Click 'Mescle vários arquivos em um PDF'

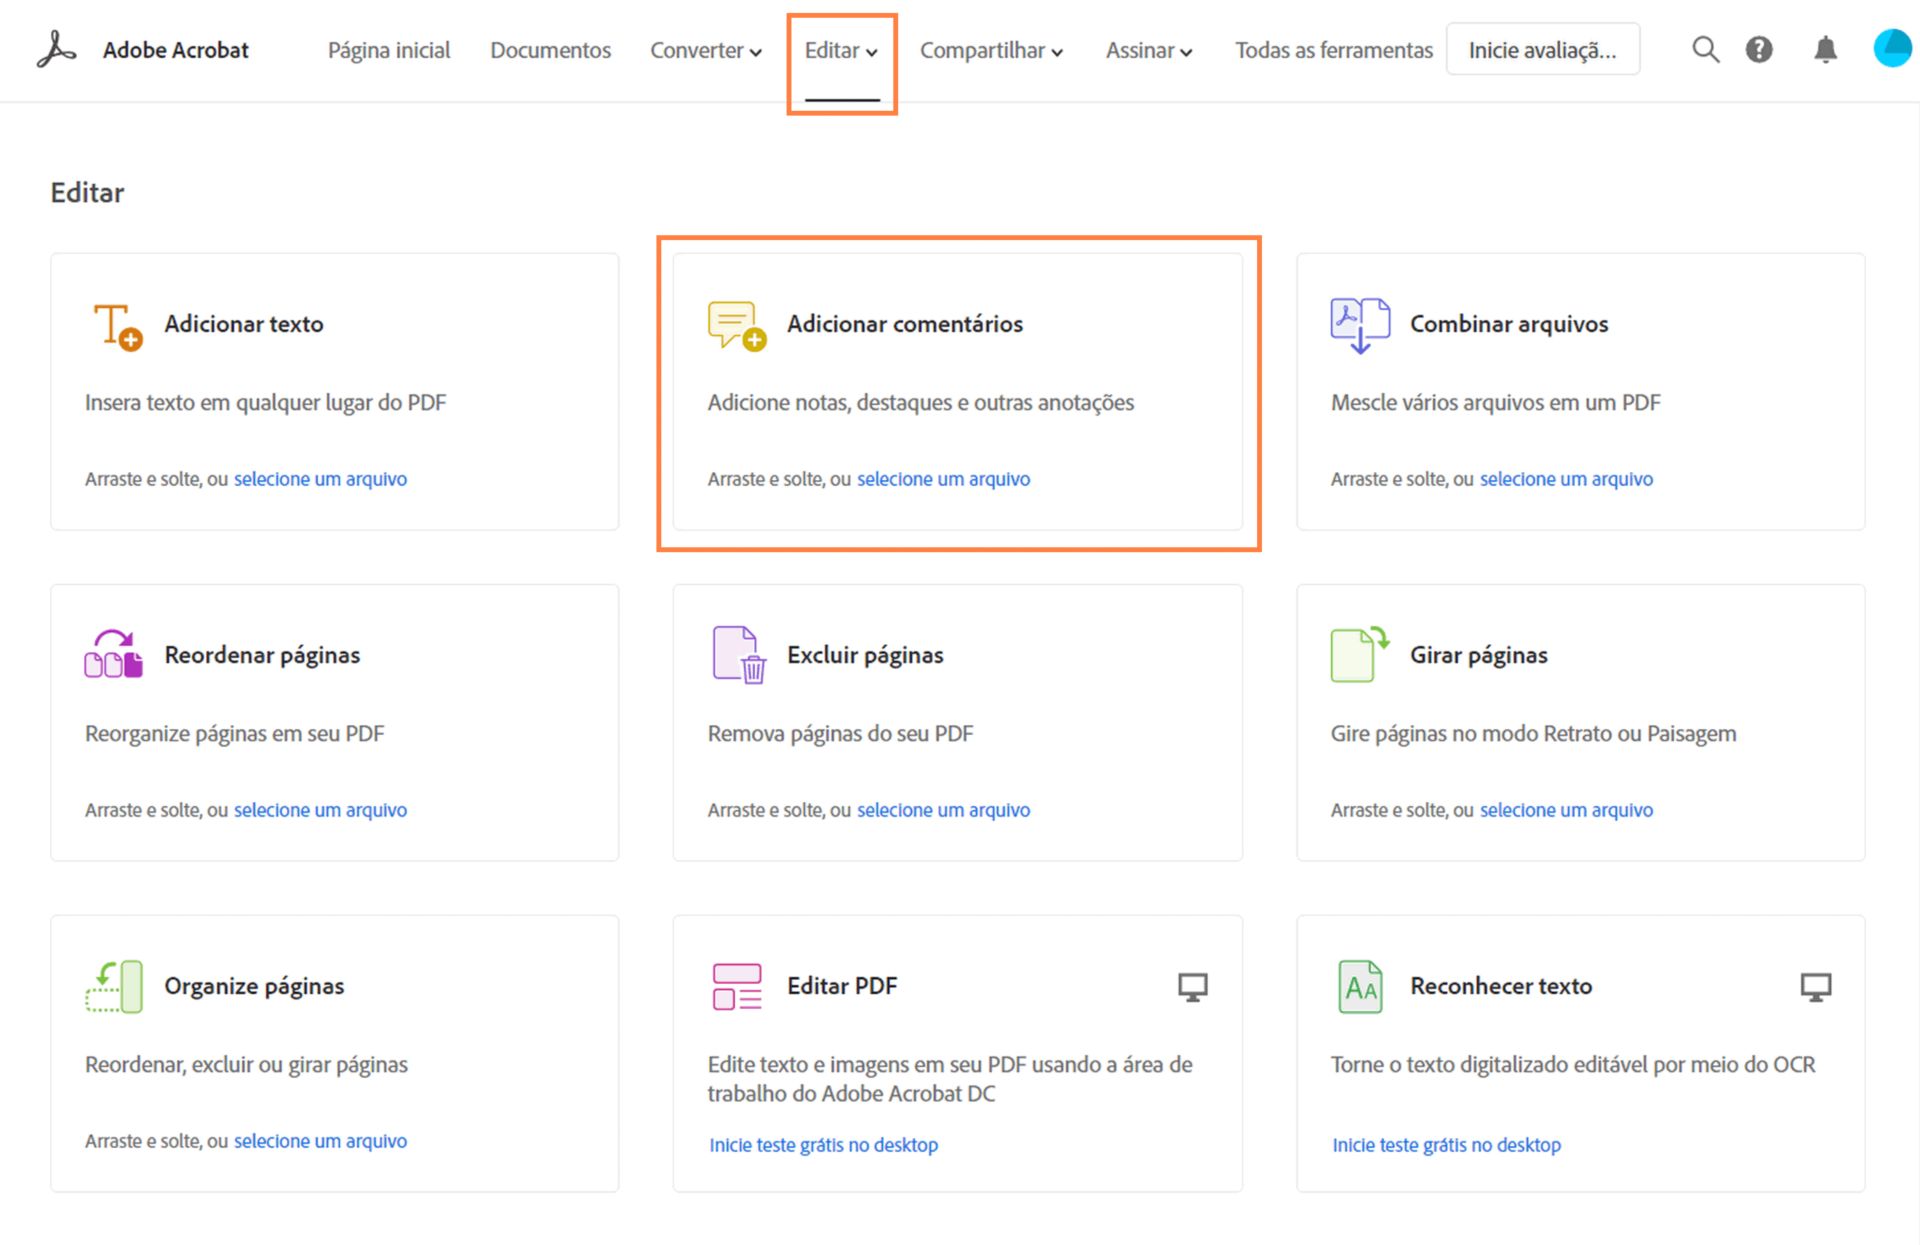tap(1495, 402)
